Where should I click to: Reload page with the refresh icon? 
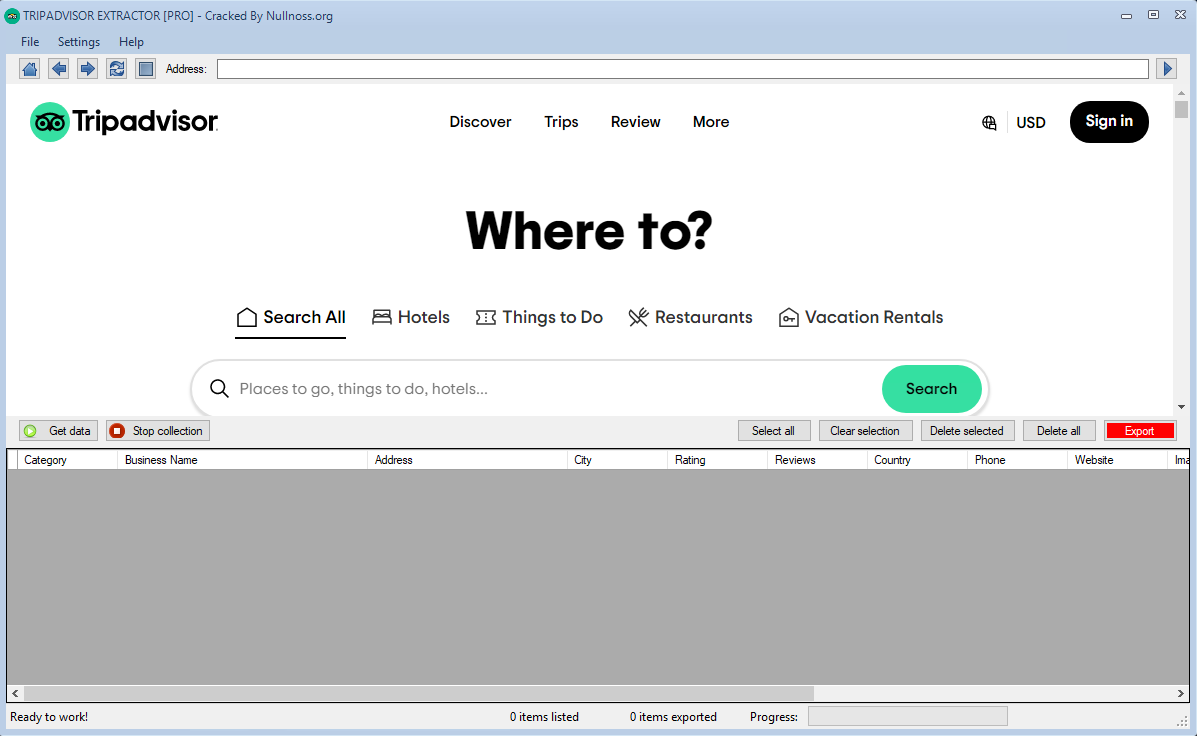tap(117, 69)
